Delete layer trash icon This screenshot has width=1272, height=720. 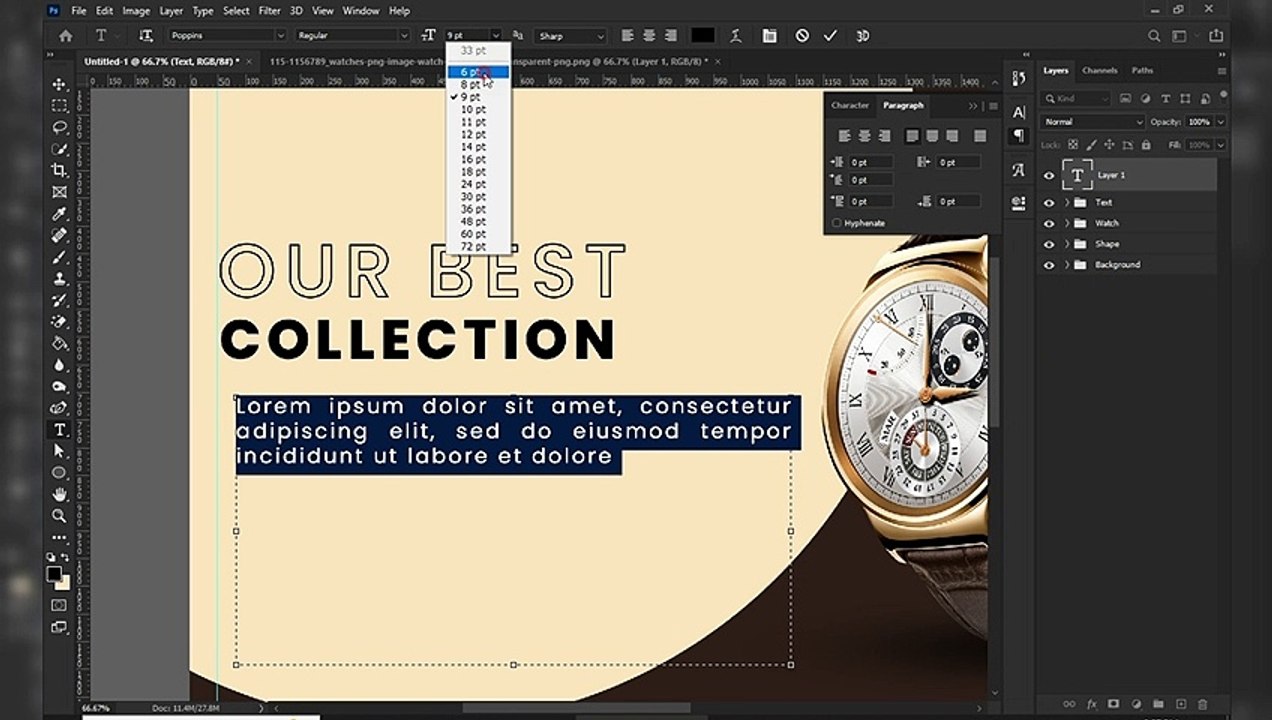(x=1203, y=704)
